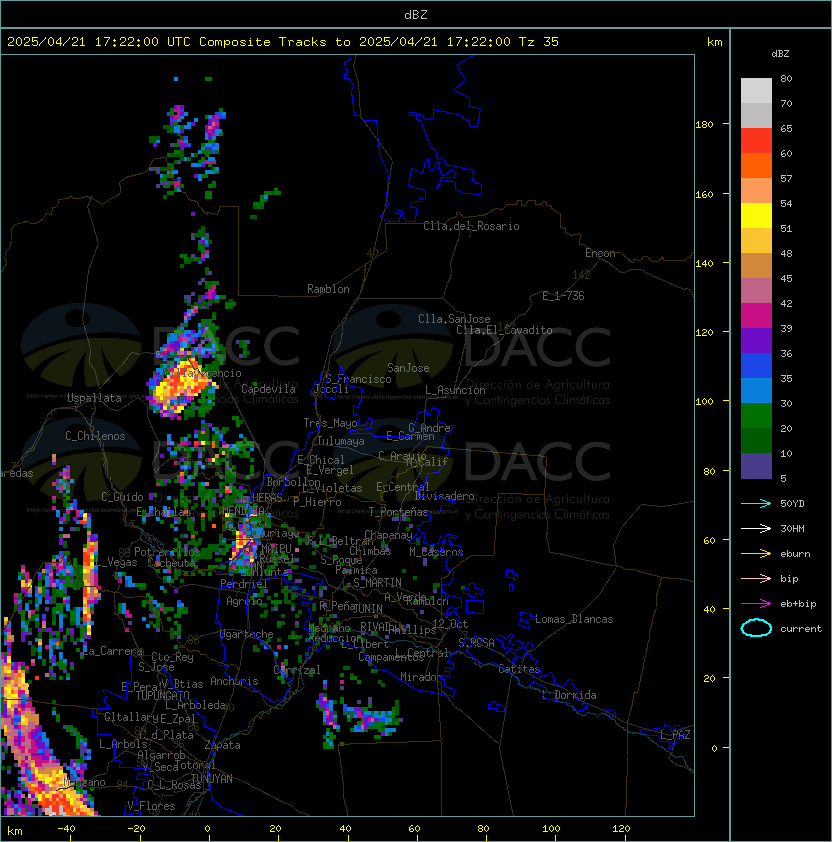Pick the bright yellow swatch below 54 label
832x842 pixels.
[x=756, y=216]
